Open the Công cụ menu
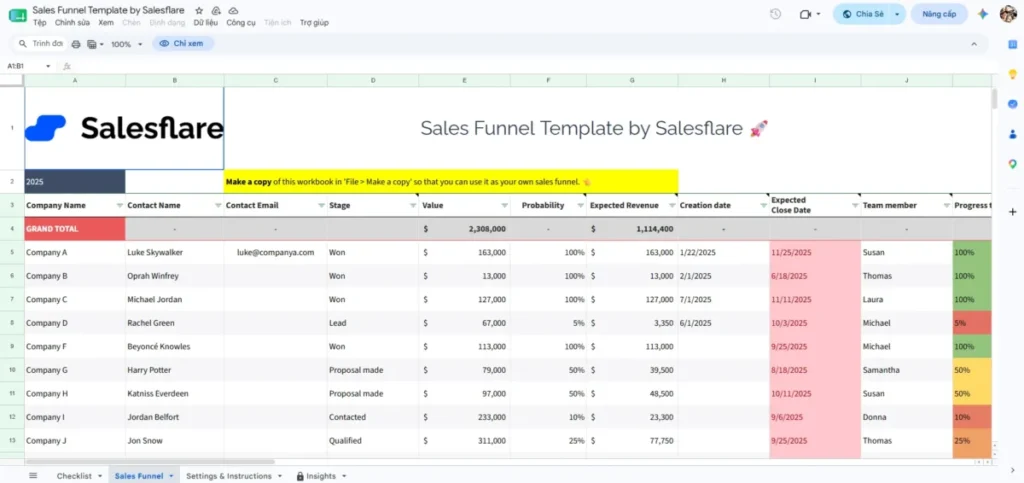The height and width of the screenshot is (483, 1024). (x=241, y=22)
